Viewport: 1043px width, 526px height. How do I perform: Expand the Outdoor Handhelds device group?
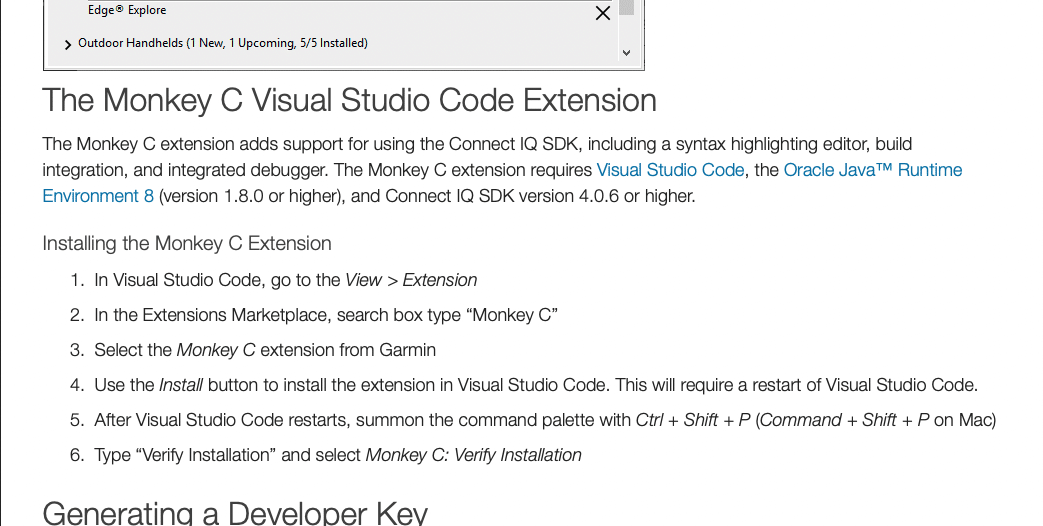click(68, 44)
